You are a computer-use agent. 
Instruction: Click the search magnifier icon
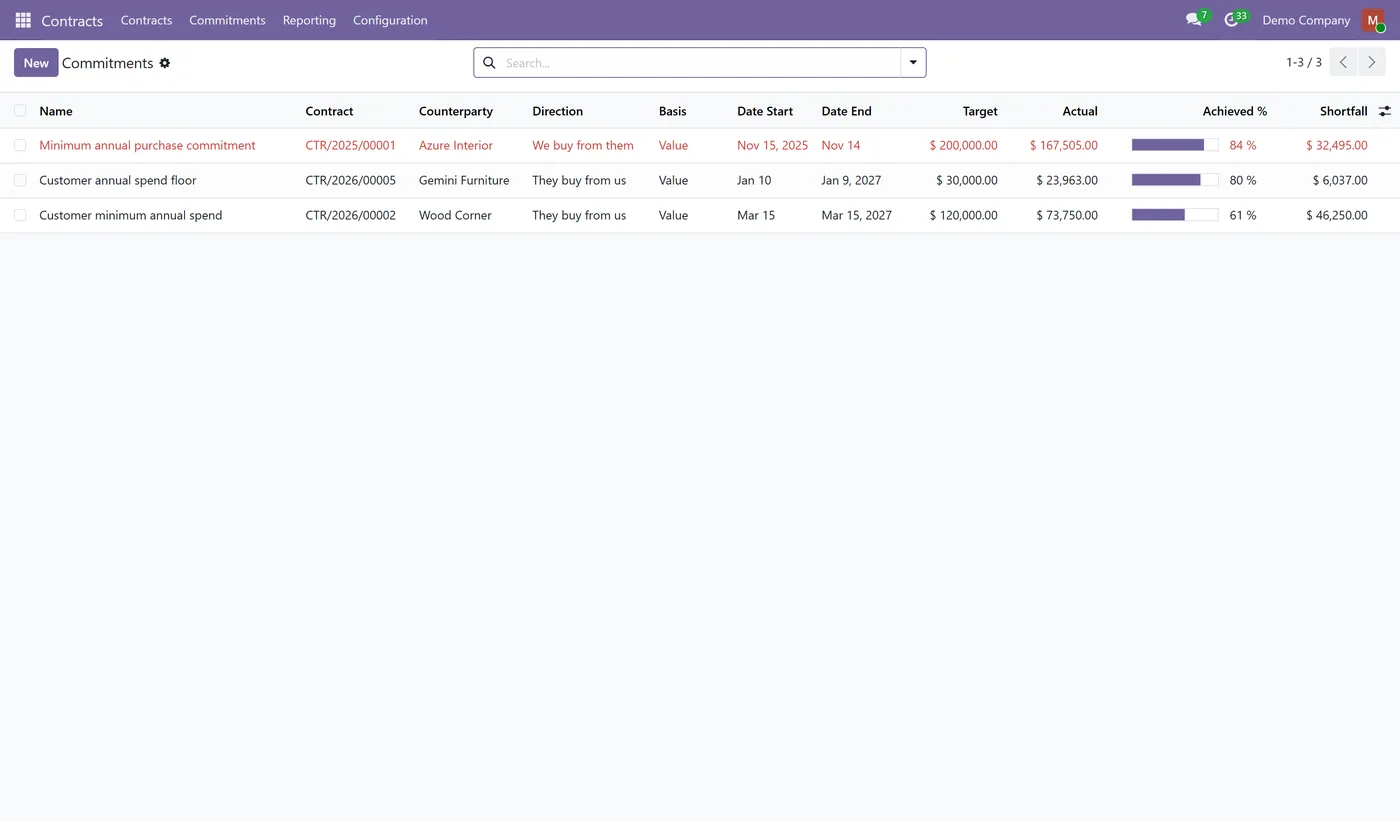[489, 63]
